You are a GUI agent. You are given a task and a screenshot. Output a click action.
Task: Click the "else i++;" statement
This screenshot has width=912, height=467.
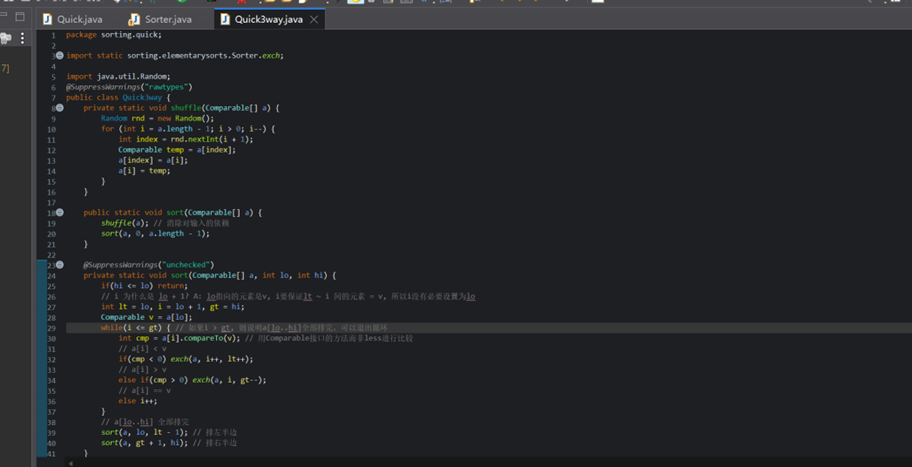click(x=138, y=401)
